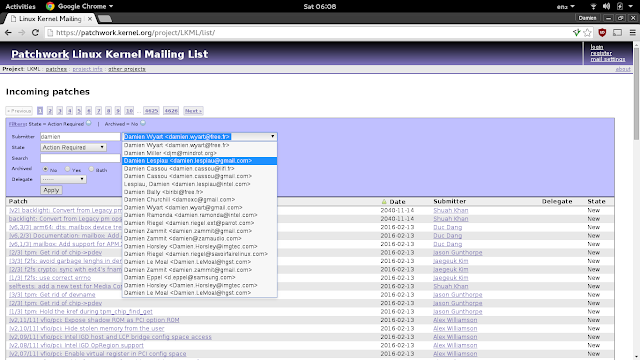Select Archived Yes radio button
Screen dimensions: 640x360
pos(68,169)
